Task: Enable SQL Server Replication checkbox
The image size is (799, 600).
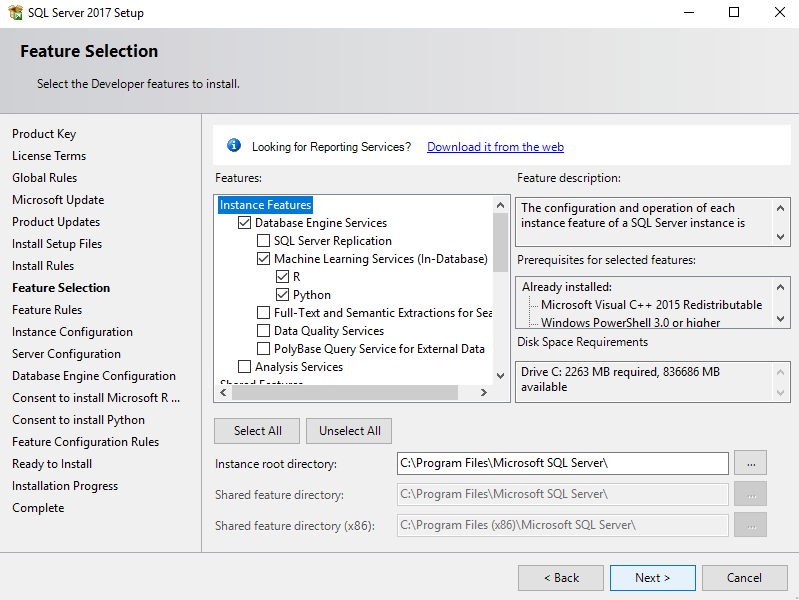Action: click(x=264, y=241)
